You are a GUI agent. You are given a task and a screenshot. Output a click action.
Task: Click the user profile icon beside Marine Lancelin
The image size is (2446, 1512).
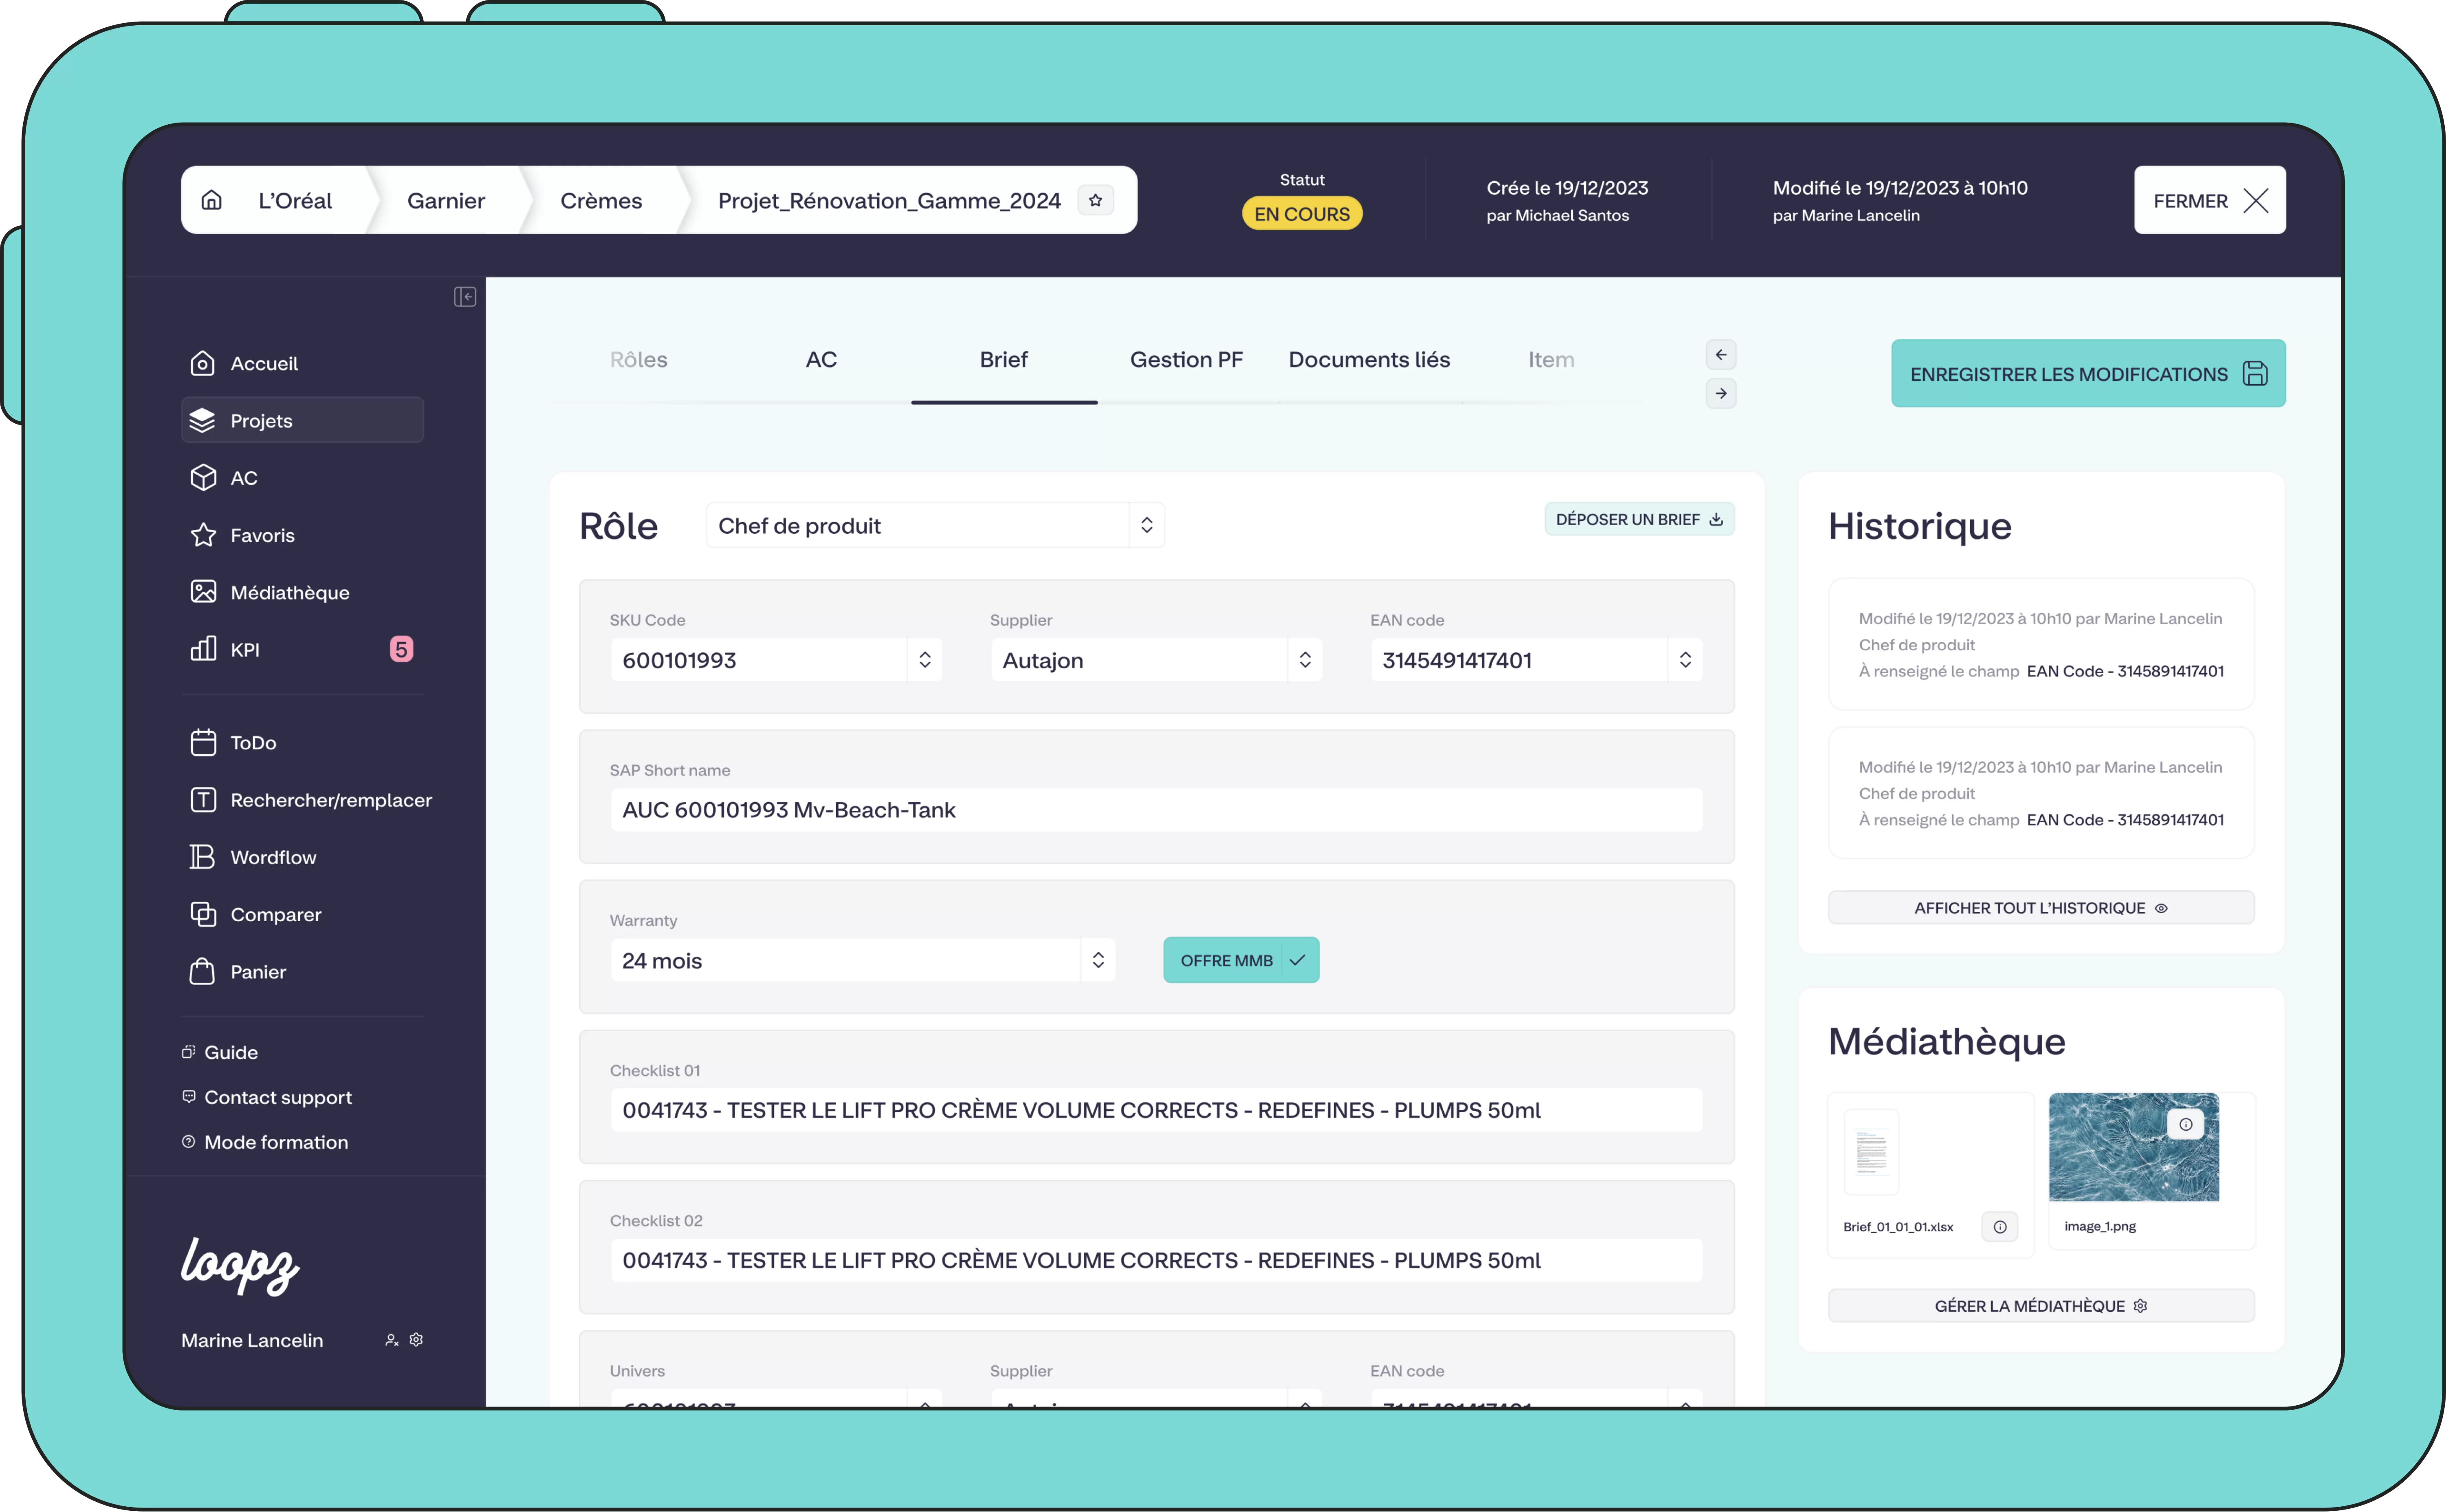pos(391,1340)
